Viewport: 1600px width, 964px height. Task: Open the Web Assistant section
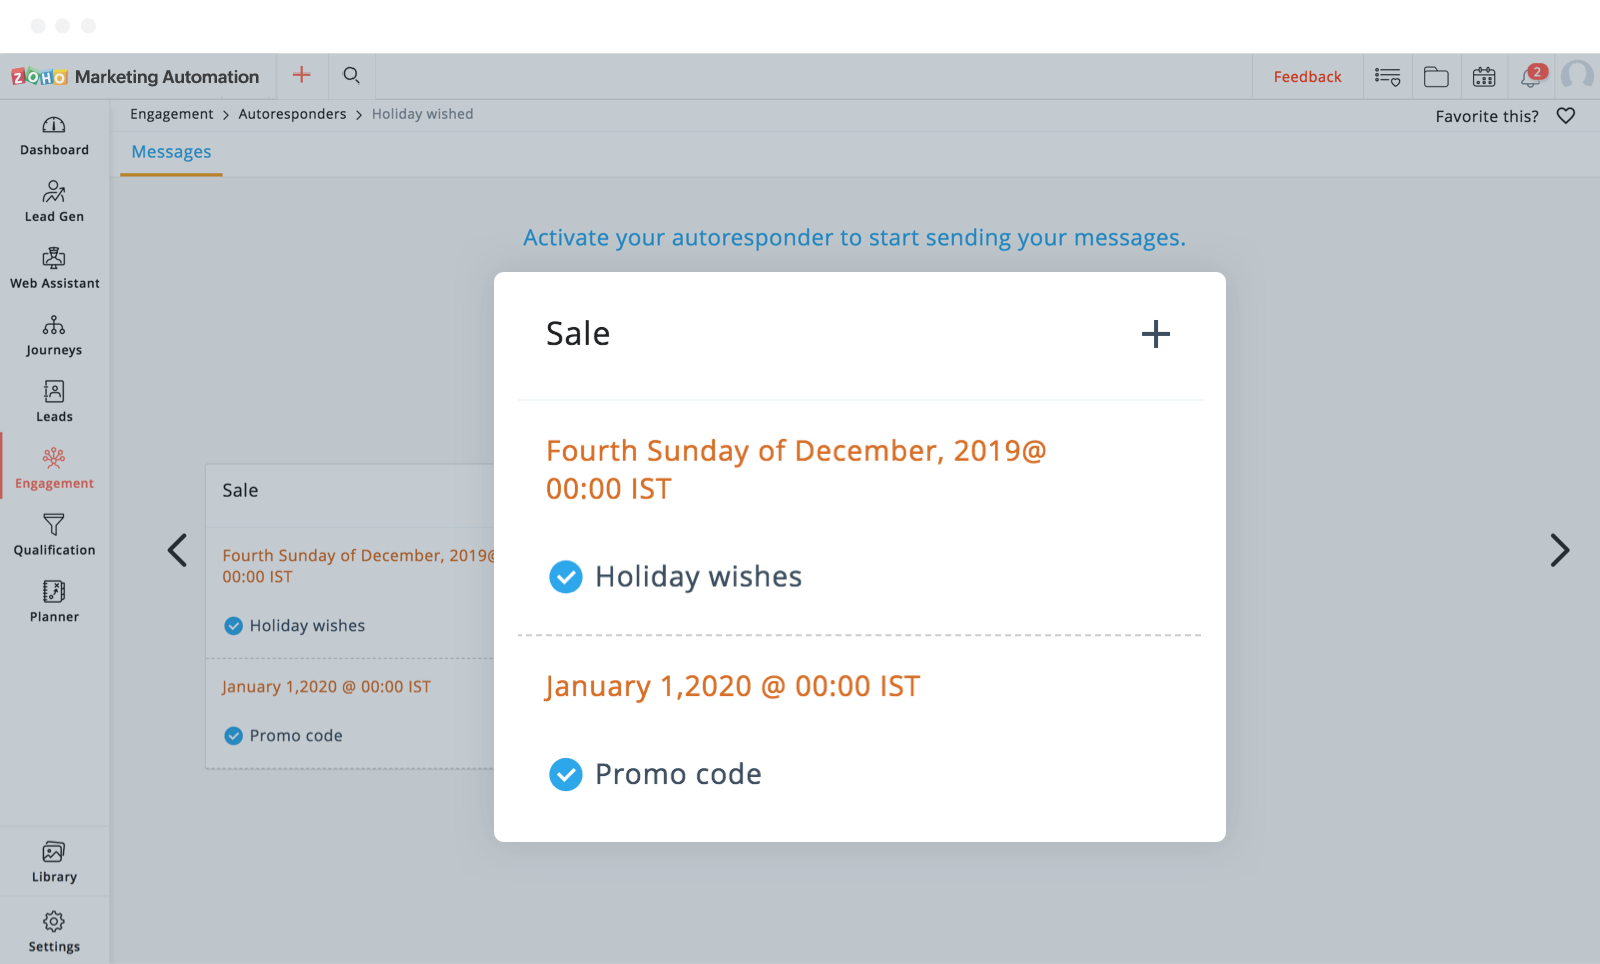(54, 259)
